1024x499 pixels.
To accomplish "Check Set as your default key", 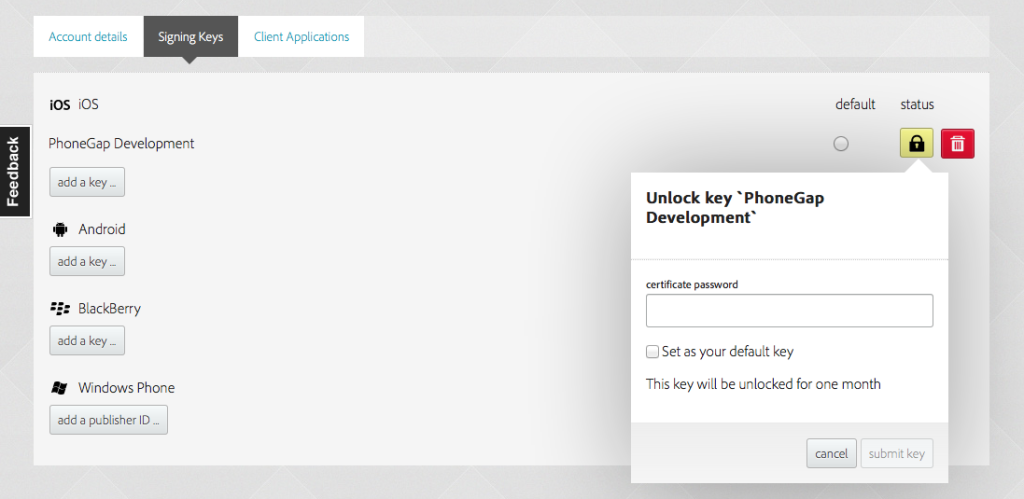I will (652, 352).
